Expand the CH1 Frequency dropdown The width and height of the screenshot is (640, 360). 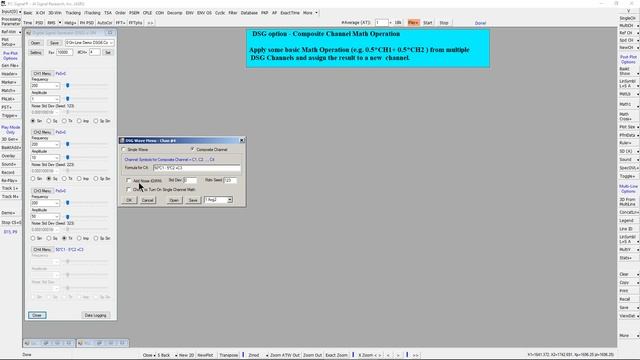57,86
